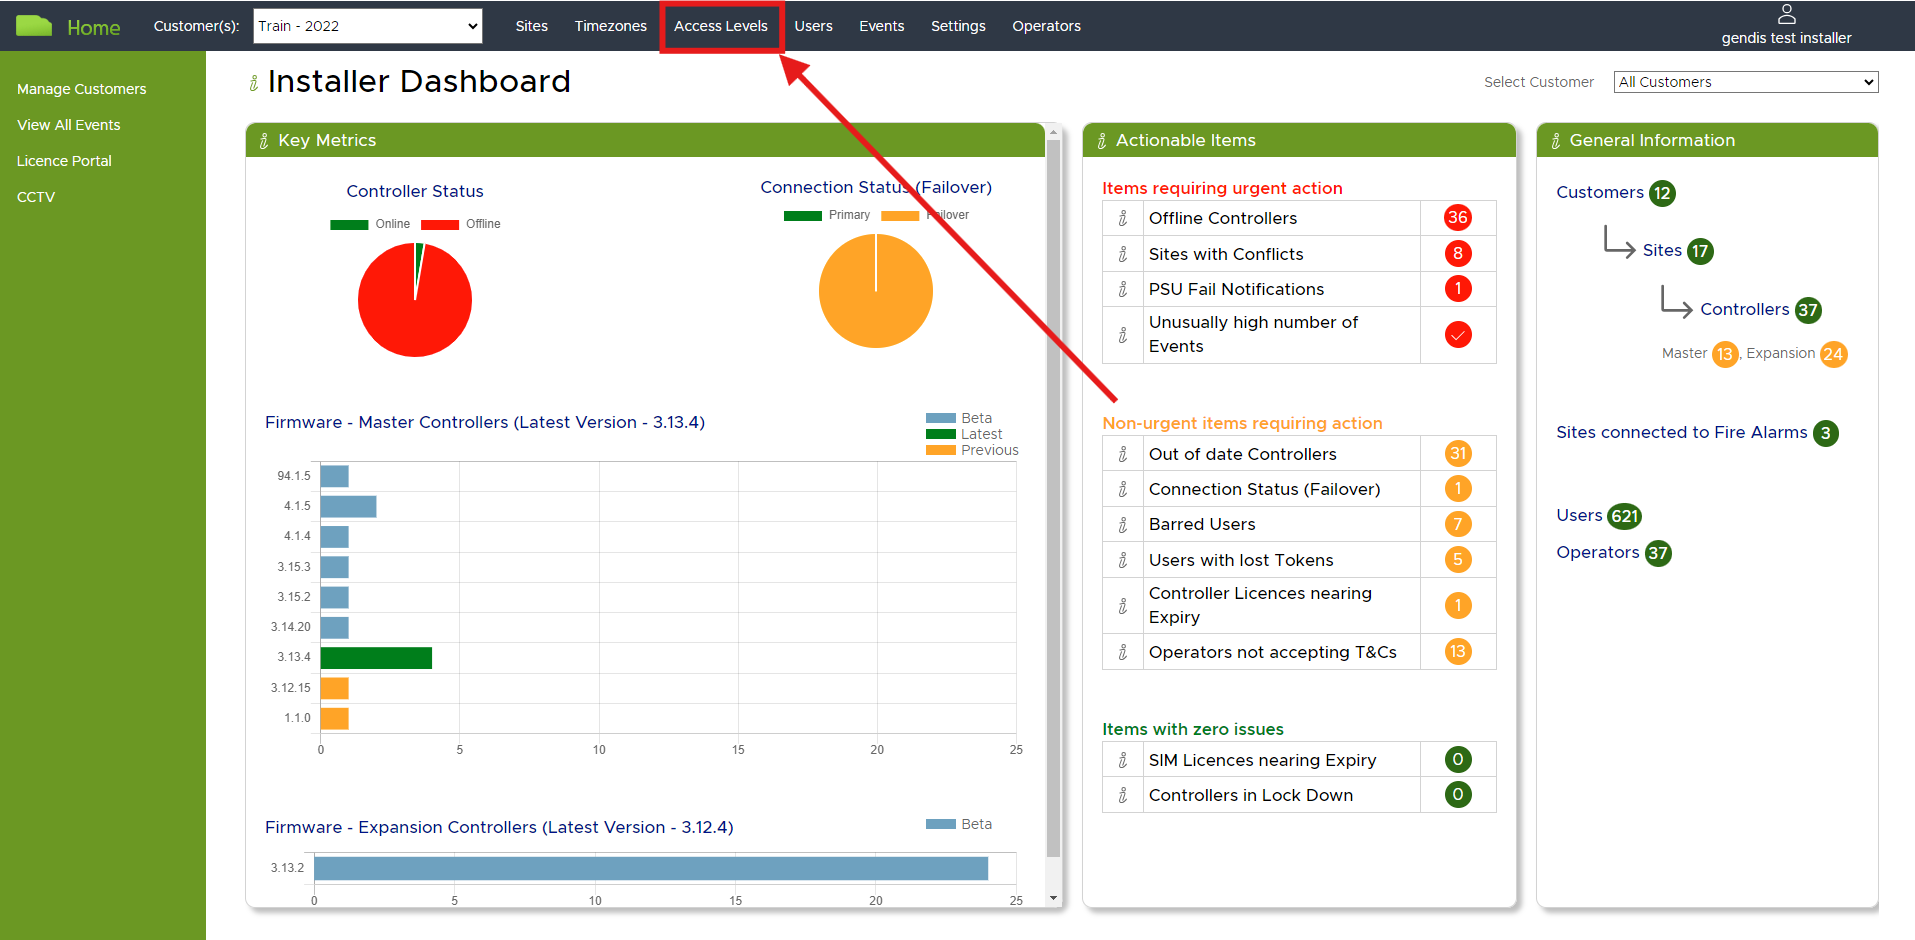The width and height of the screenshot is (1915, 940).
Task: Toggle Offline legend entry in Controller Status
Action: [461, 224]
